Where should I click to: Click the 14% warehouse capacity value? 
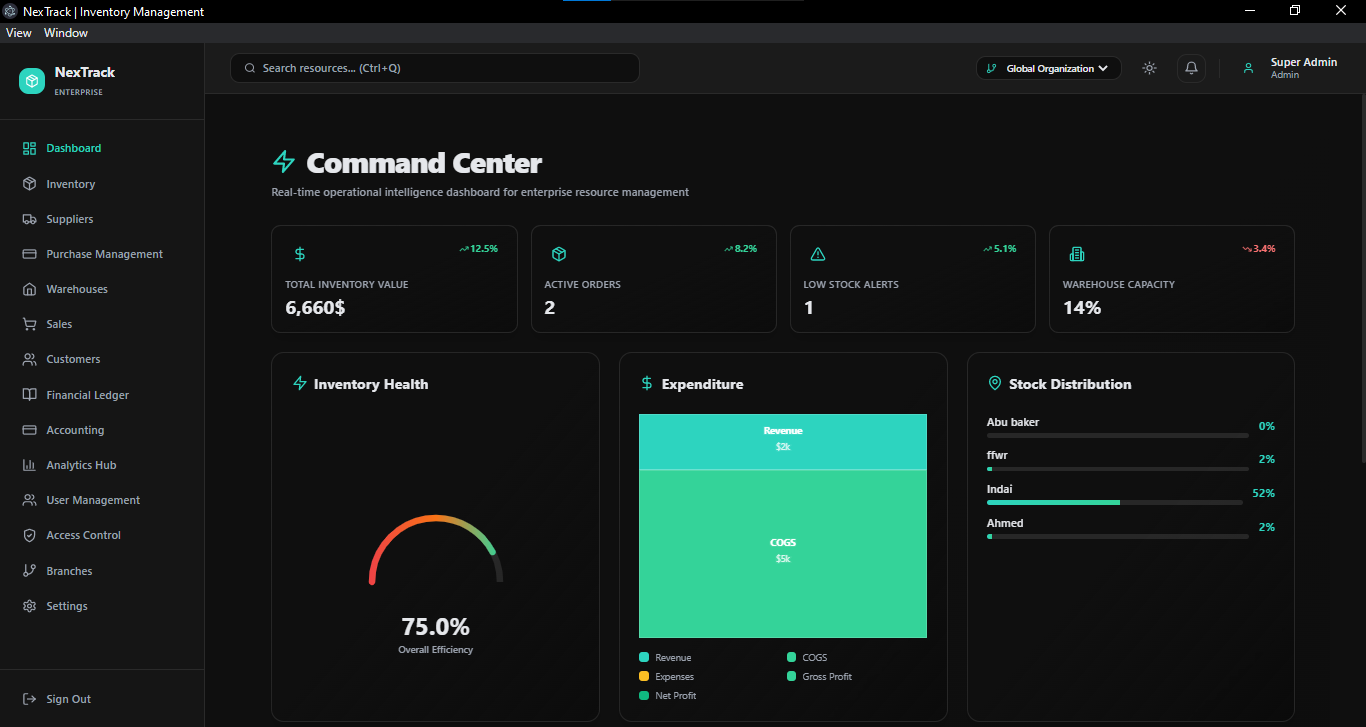[x=1082, y=308]
